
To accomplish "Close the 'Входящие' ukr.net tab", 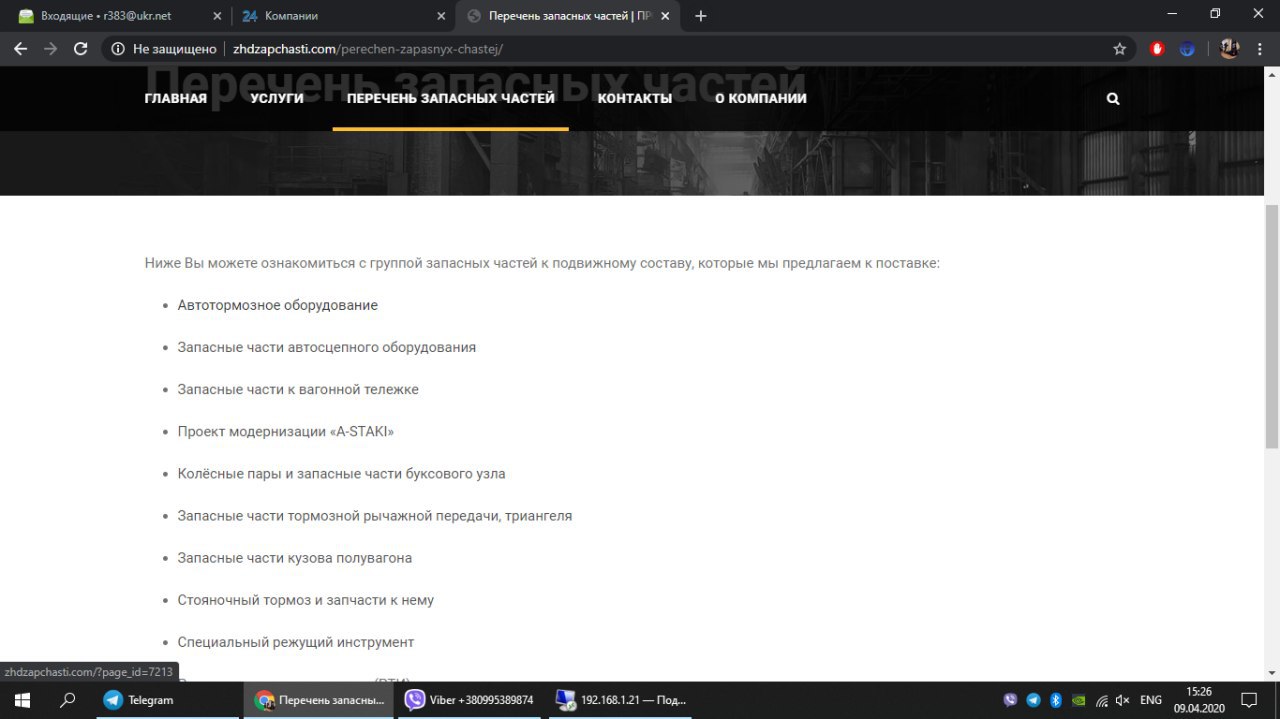I will coord(217,16).
